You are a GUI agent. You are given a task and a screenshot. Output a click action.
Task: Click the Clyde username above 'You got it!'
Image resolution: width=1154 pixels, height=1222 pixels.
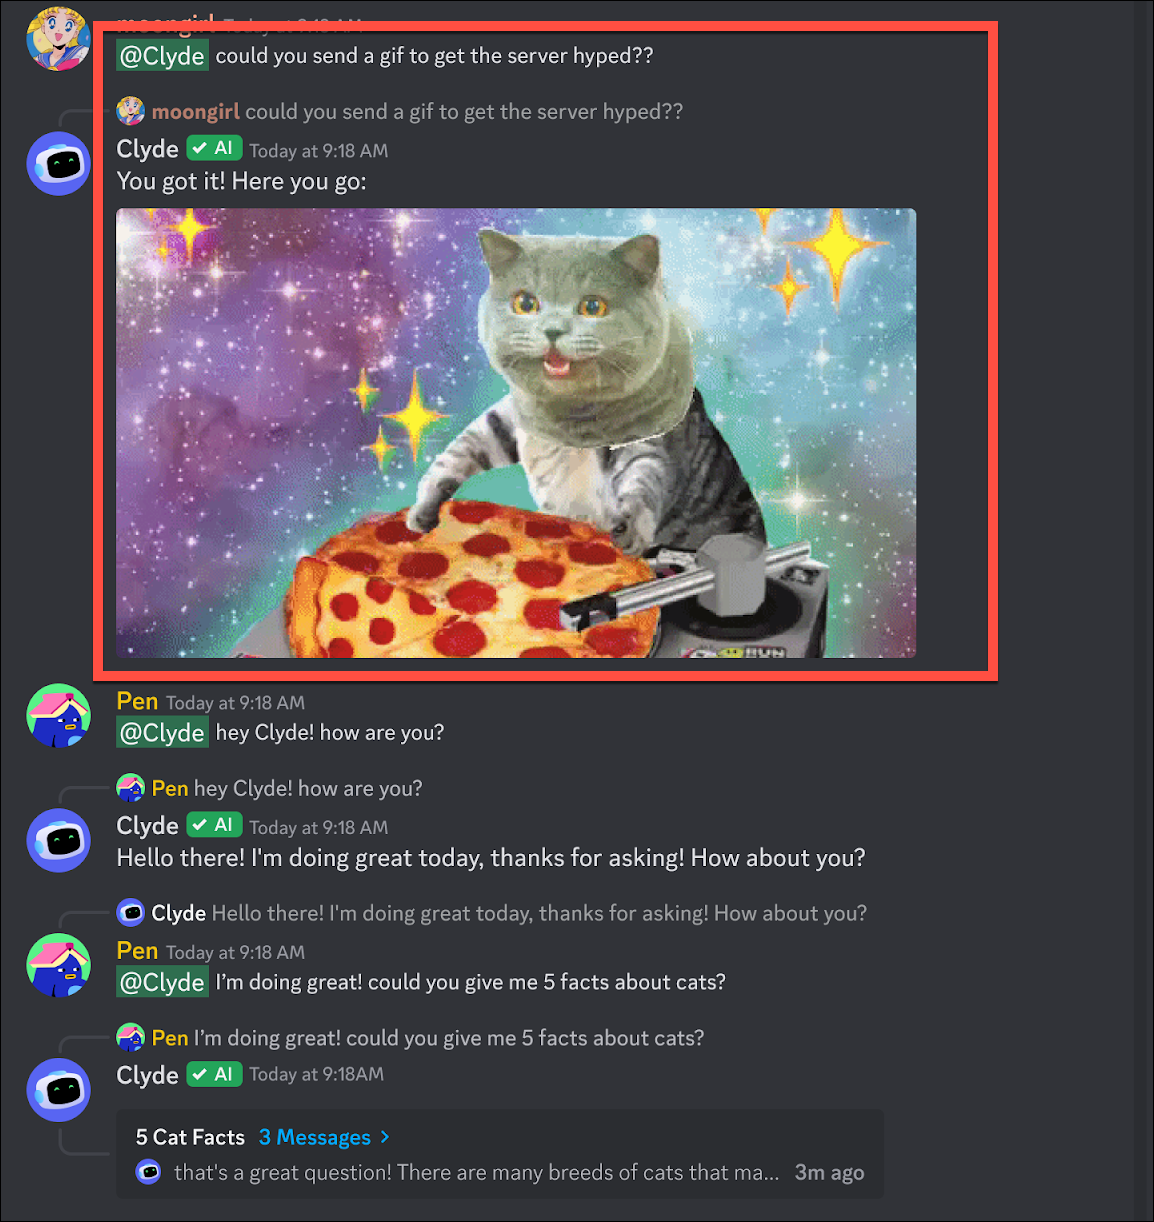click(147, 149)
